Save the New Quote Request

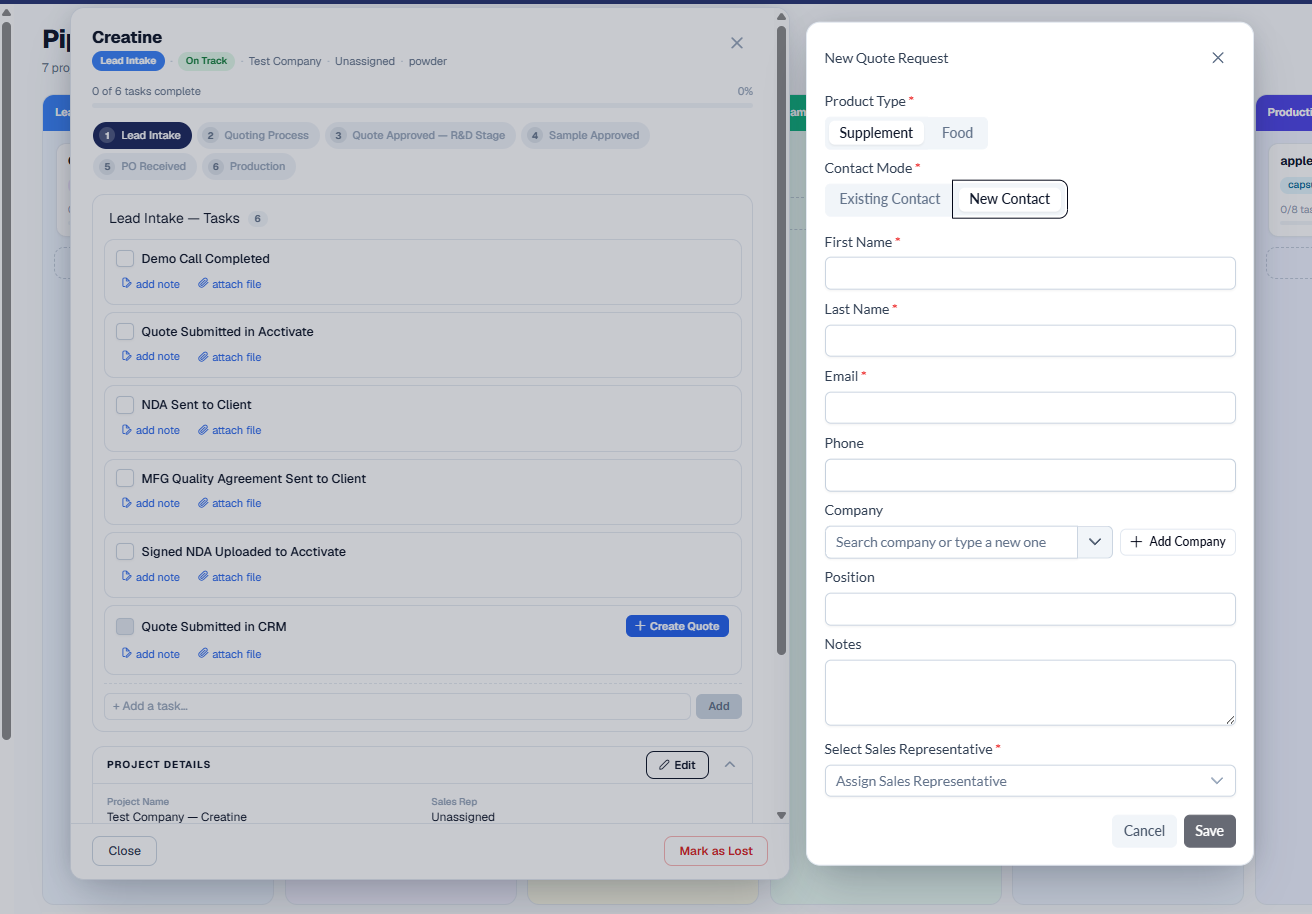click(x=1209, y=831)
